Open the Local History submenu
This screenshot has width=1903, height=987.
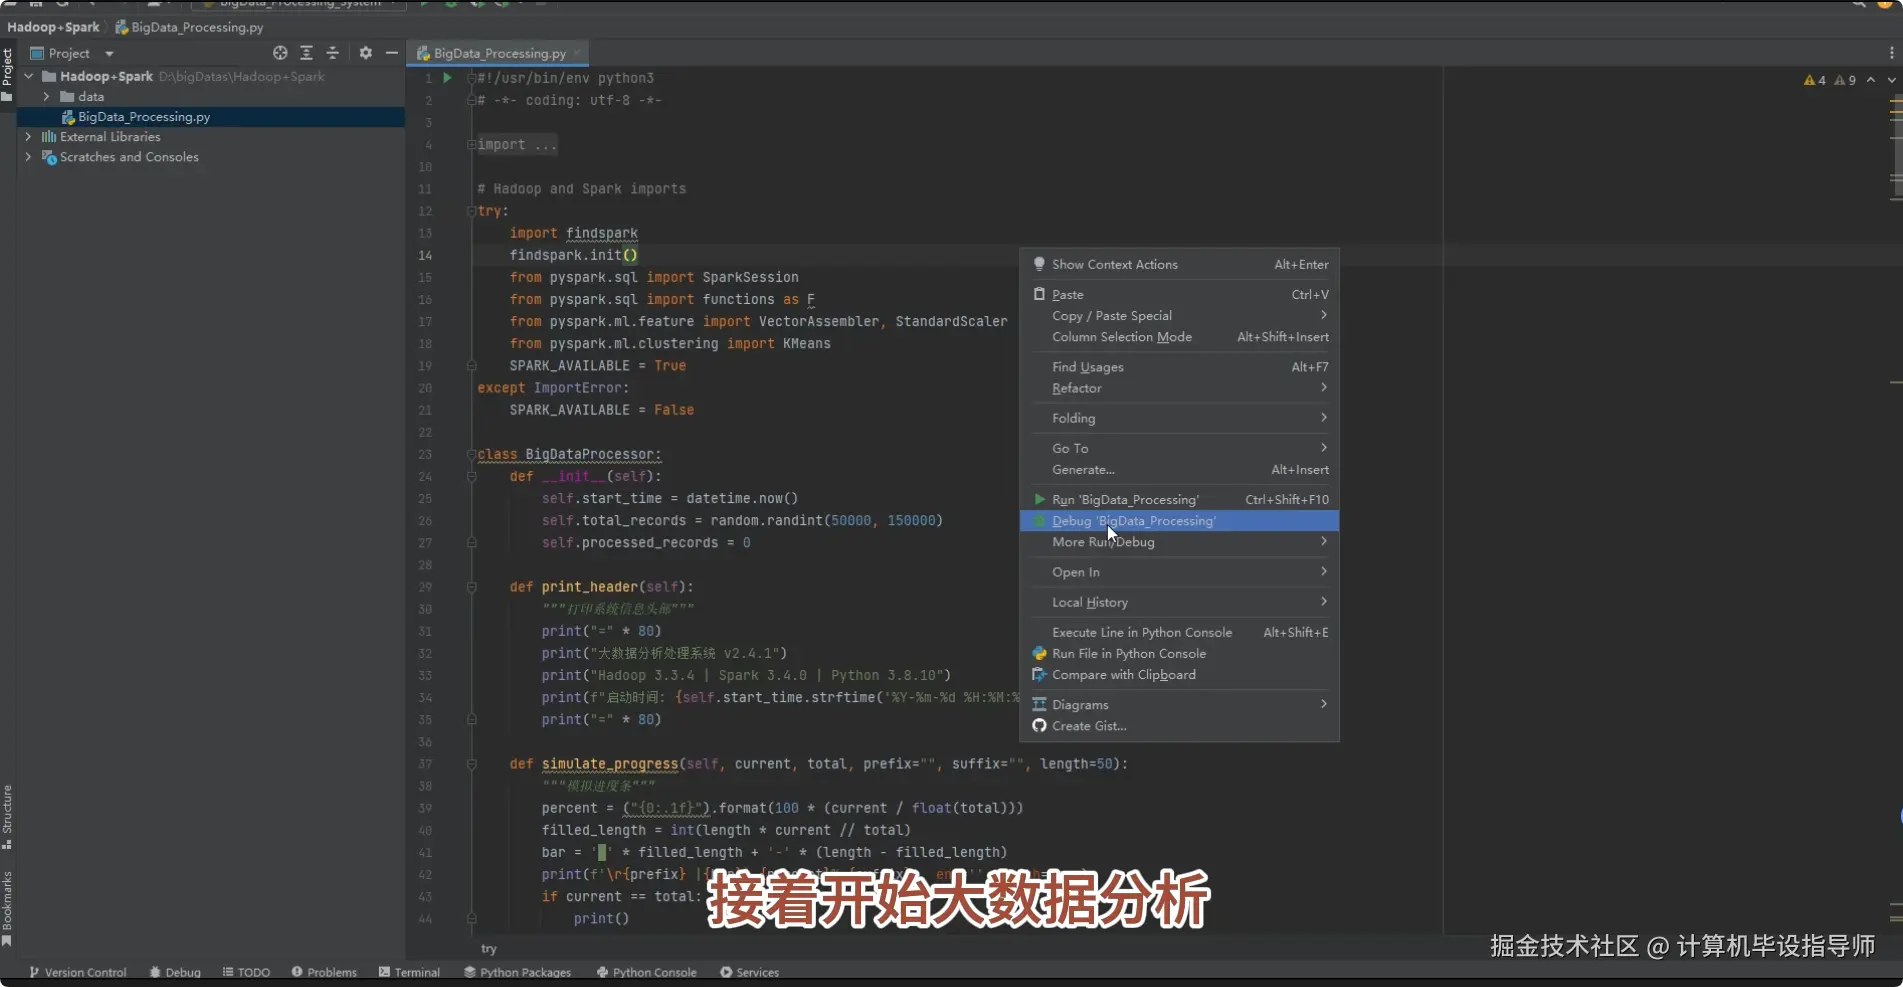1179,602
